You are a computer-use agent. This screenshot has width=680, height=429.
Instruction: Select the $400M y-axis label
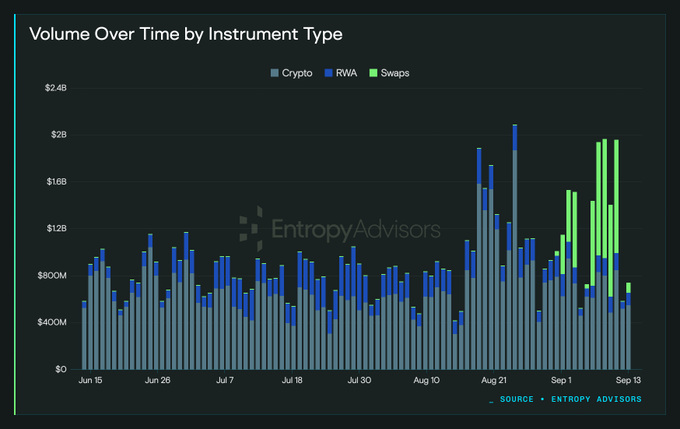tap(52, 322)
